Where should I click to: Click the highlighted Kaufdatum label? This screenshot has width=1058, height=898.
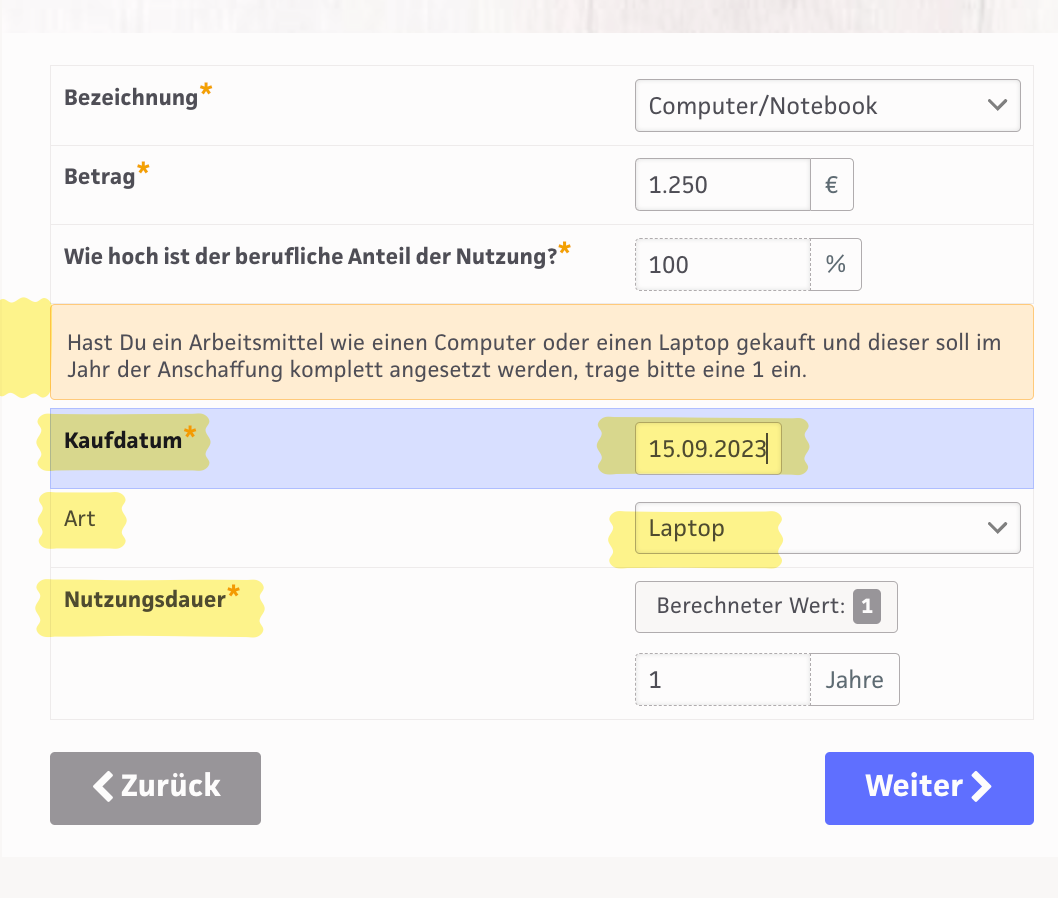[123, 440]
